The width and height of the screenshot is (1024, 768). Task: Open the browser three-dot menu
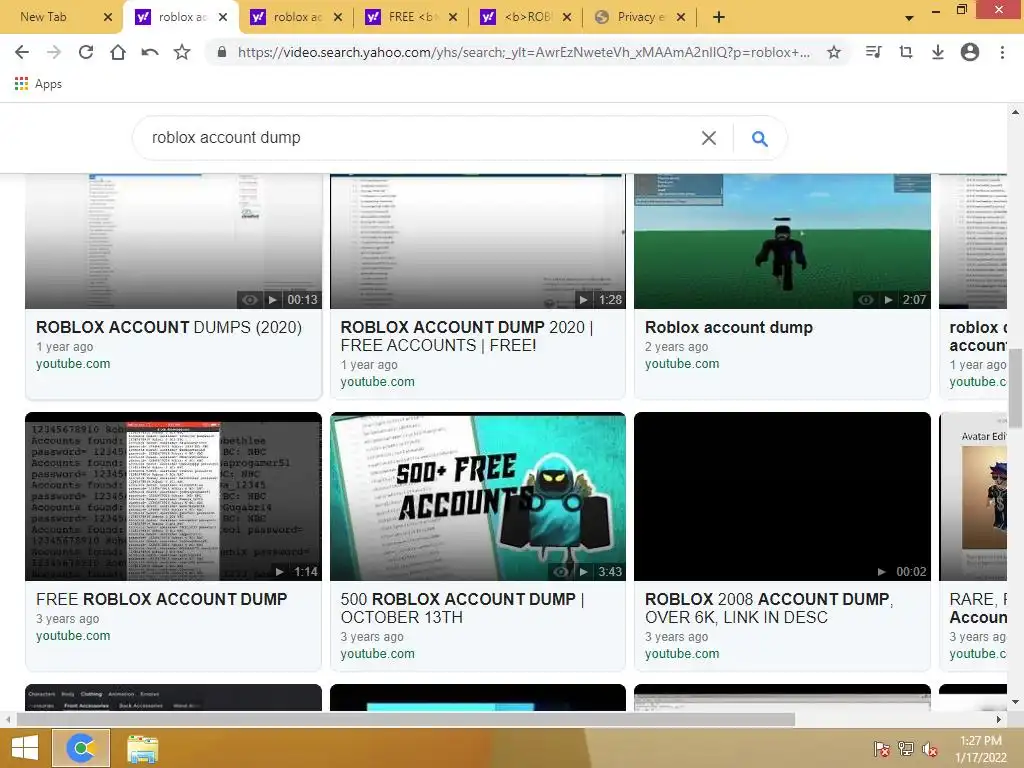pos(1002,52)
